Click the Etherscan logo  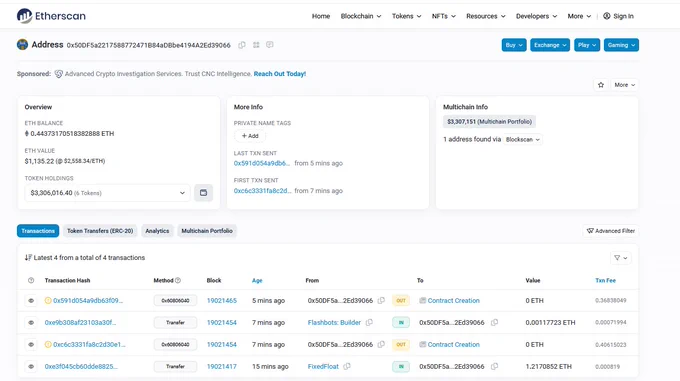coord(51,16)
